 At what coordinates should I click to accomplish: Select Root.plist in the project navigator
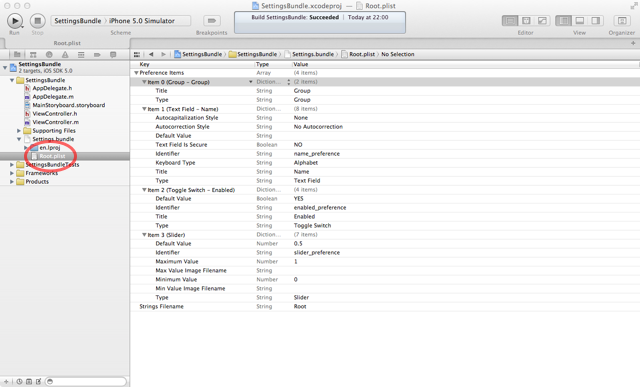[x=52, y=156]
